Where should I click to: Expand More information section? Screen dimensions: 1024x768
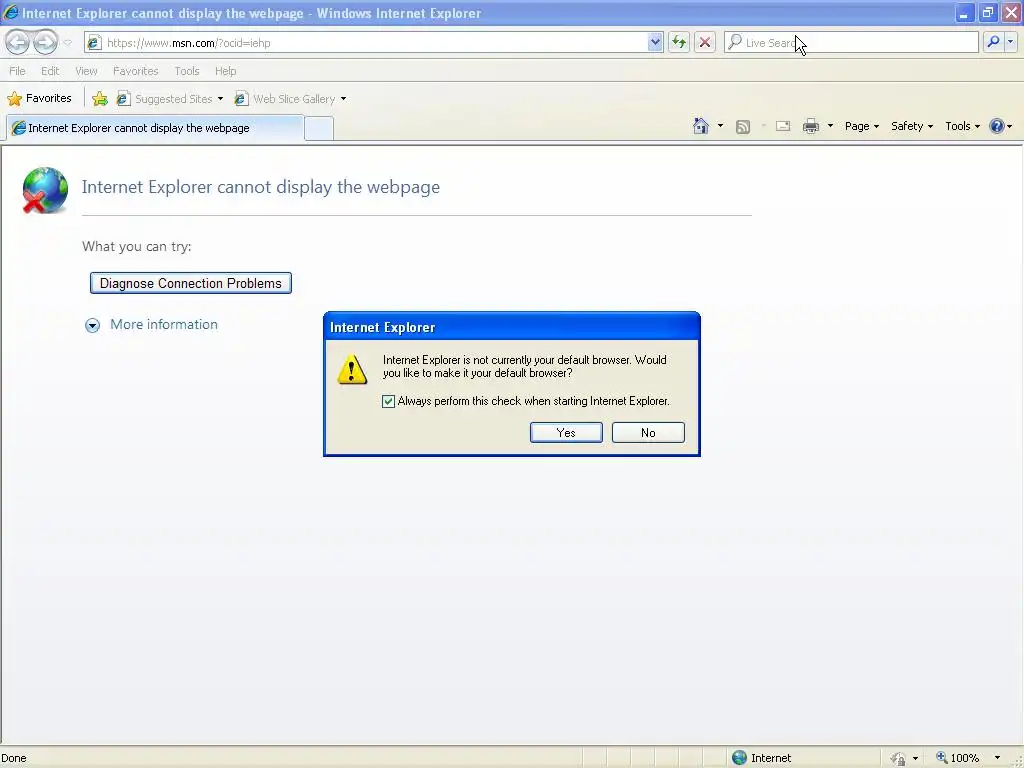(93, 325)
